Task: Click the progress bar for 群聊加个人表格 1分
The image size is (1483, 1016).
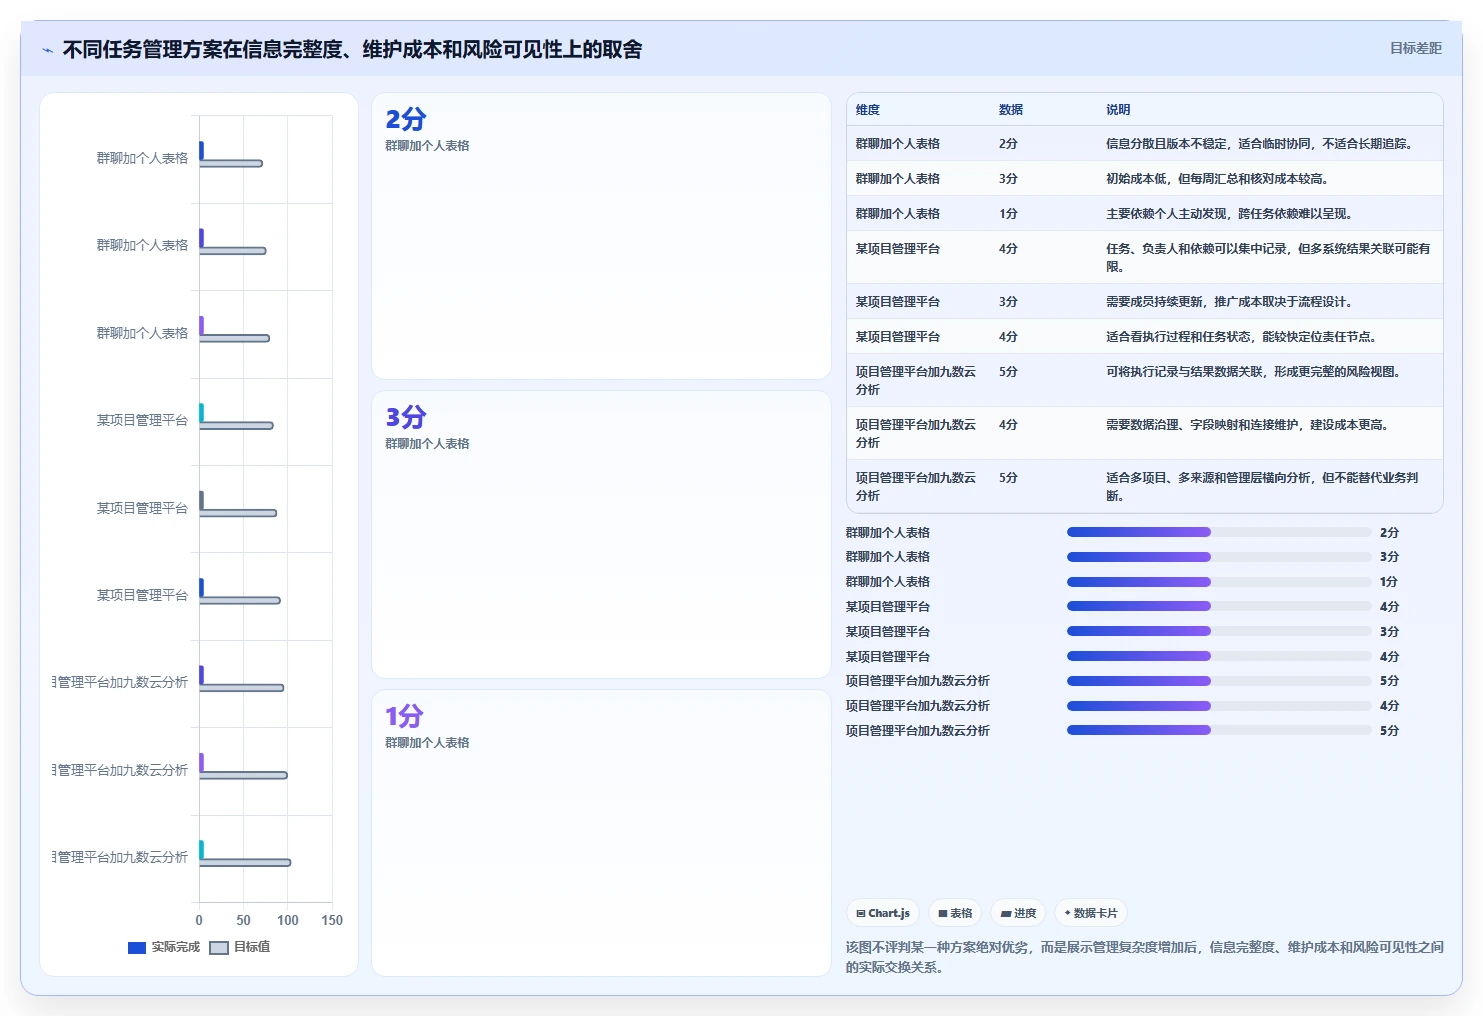Action: point(1219,582)
